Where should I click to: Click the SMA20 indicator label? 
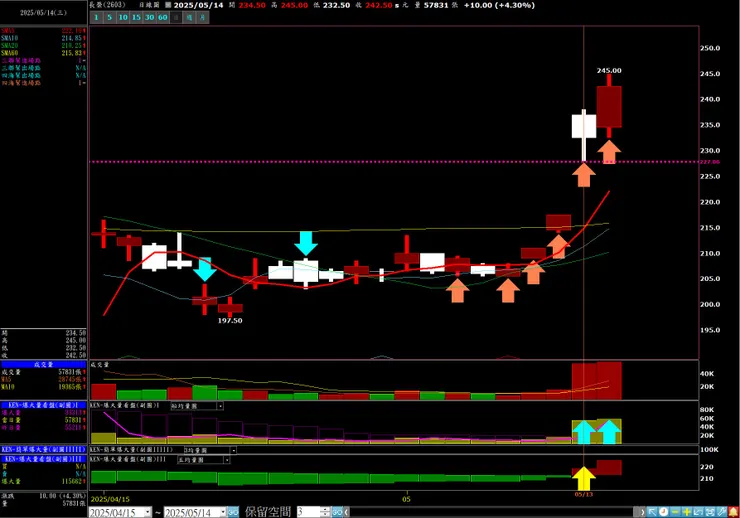9,46
